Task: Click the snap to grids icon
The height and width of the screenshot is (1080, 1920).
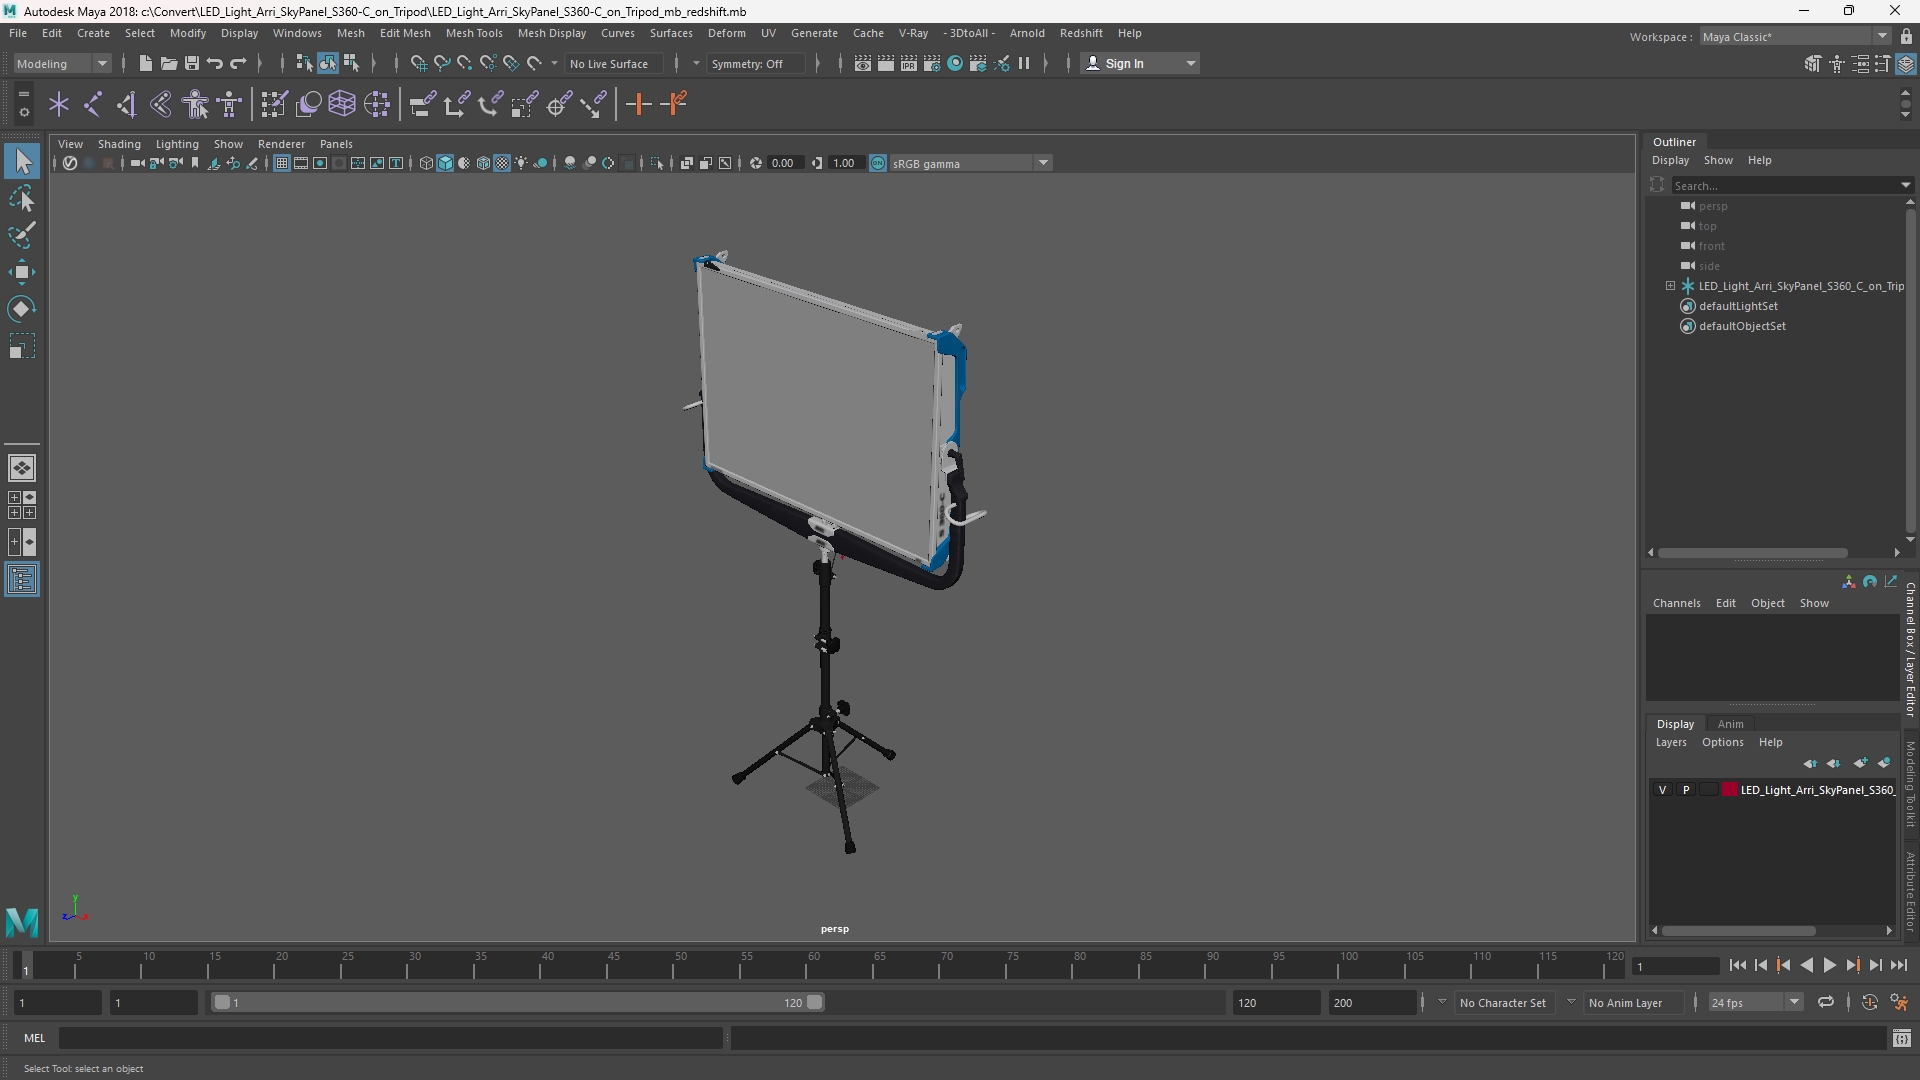Action: coord(418,63)
